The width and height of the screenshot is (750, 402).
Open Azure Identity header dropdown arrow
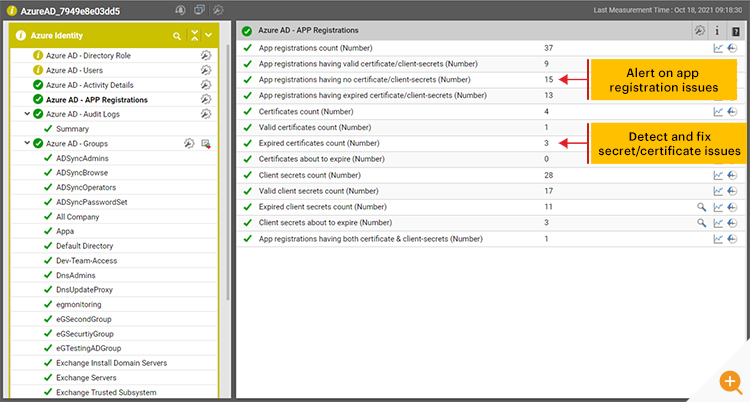[x=209, y=35]
